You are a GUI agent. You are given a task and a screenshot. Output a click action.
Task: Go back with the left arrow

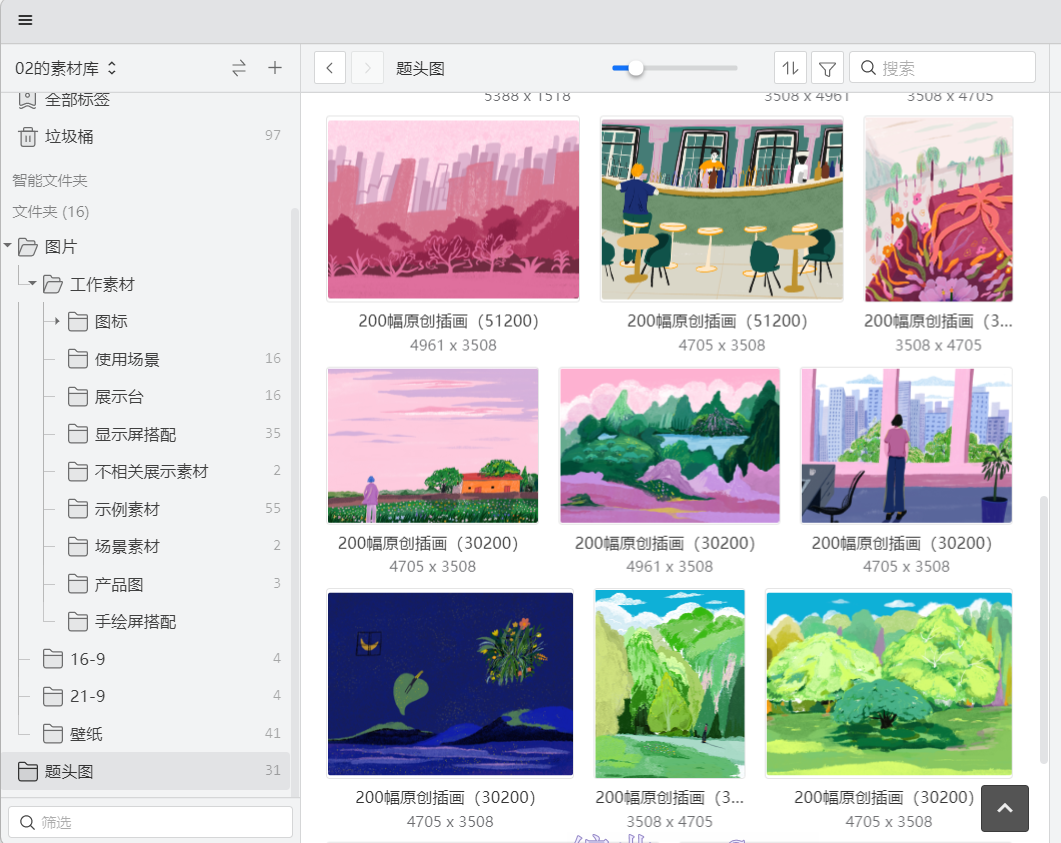point(330,68)
